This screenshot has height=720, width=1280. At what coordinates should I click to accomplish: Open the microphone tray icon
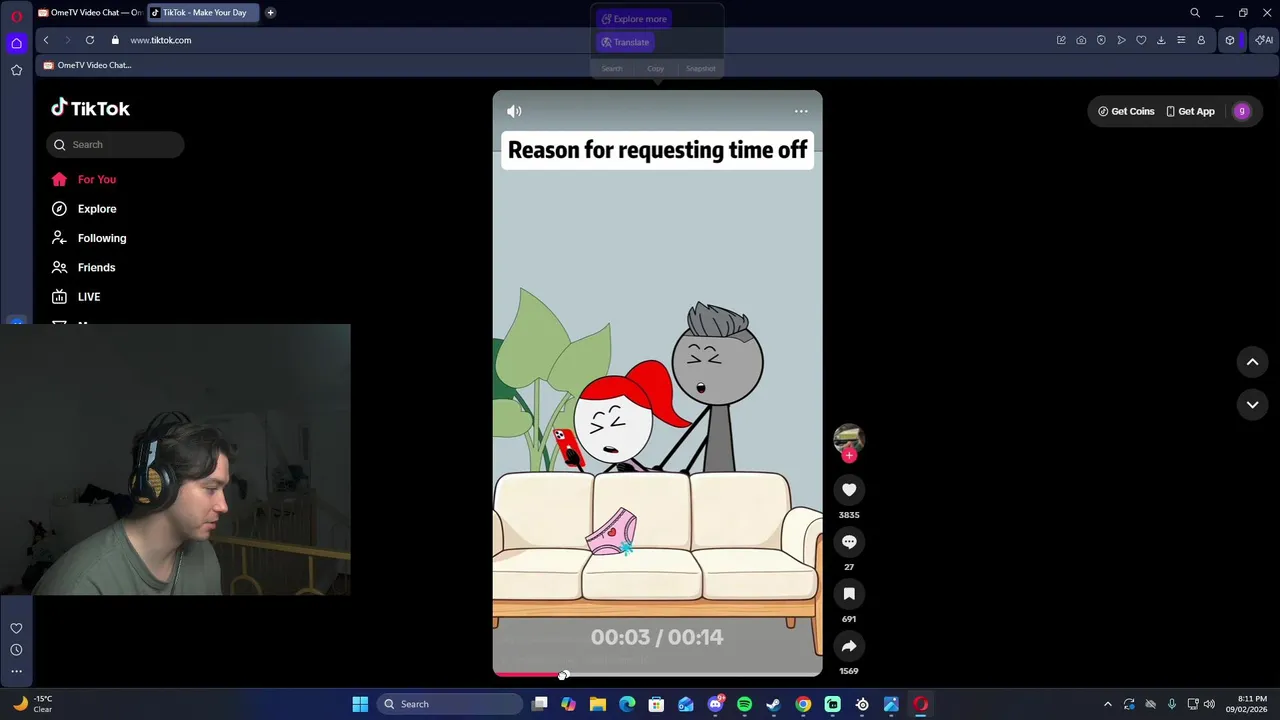click(1171, 704)
